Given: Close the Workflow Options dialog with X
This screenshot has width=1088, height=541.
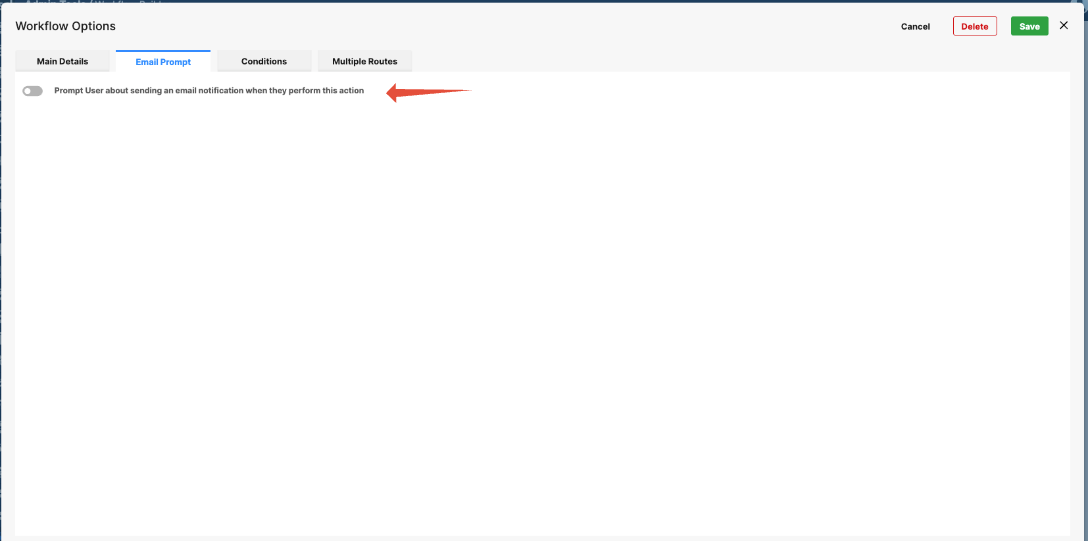Looking at the screenshot, I should [1064, 26].
